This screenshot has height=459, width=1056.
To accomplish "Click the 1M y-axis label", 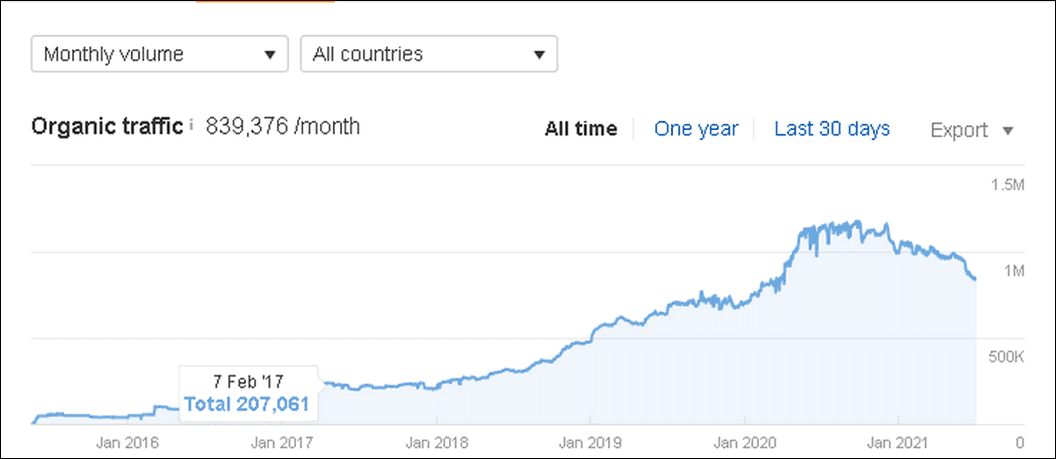I will pos(1012,271).
